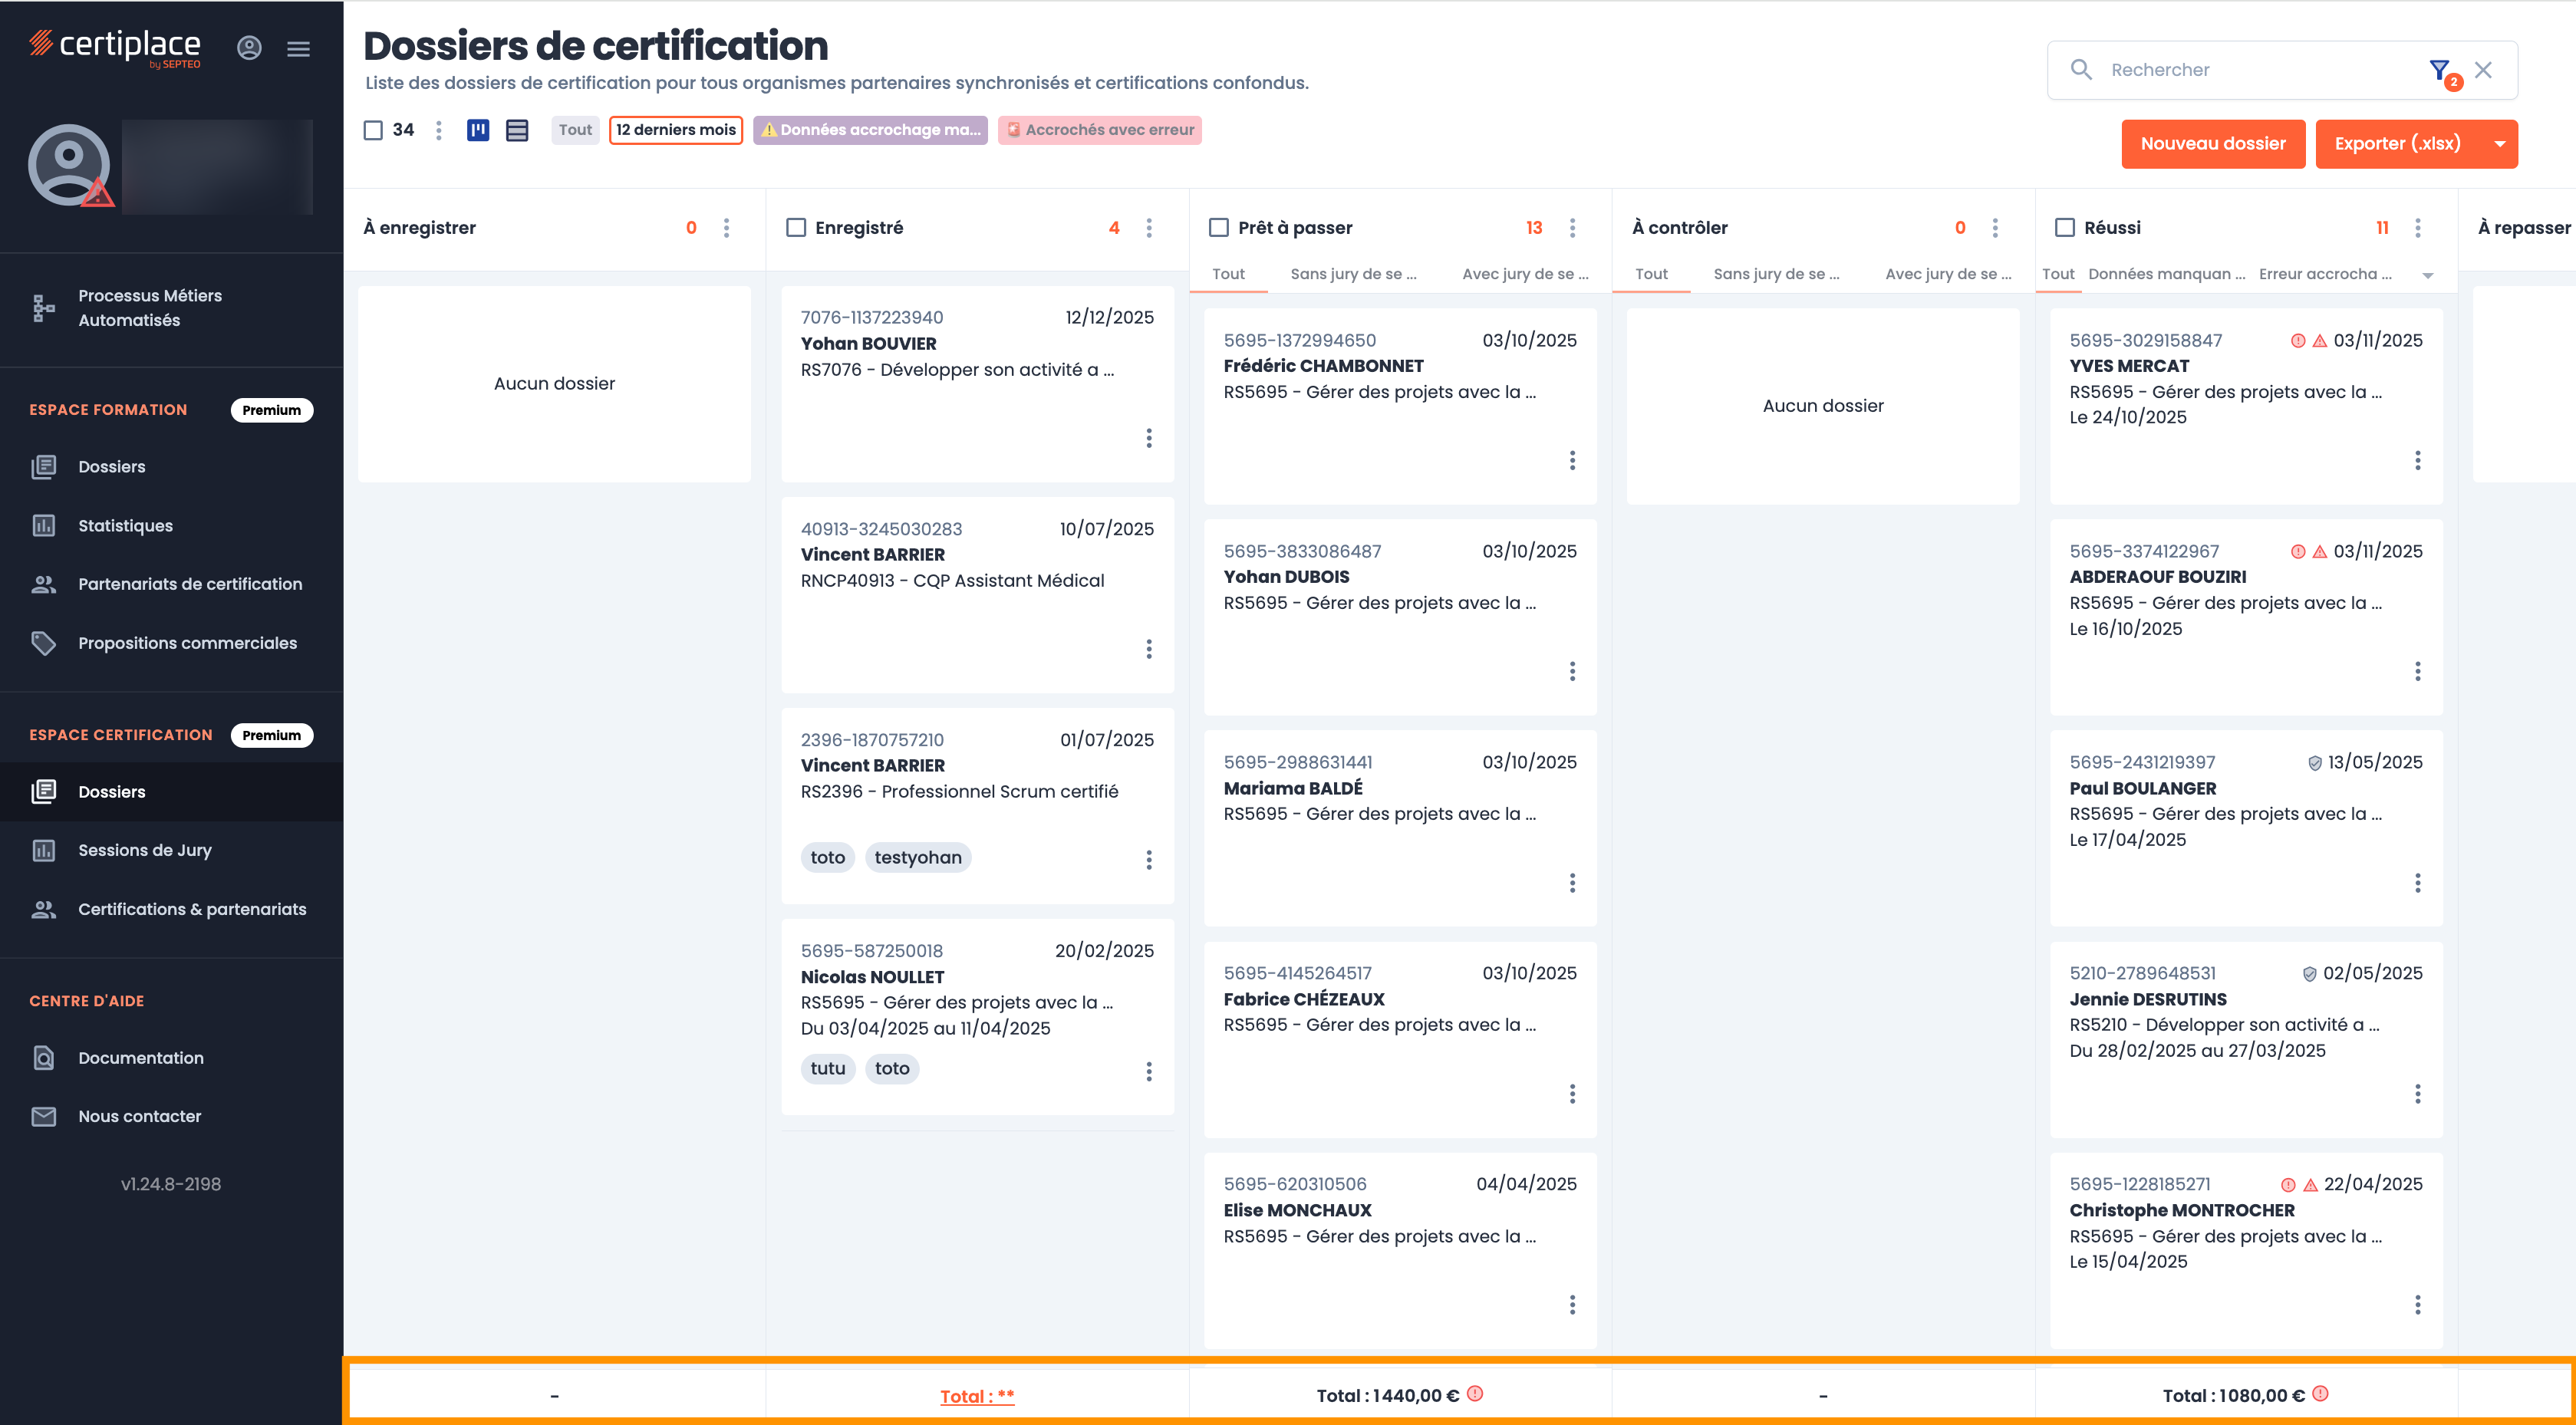Open three-dot menu on Yohan BOUVIER card

[1149, 438]
